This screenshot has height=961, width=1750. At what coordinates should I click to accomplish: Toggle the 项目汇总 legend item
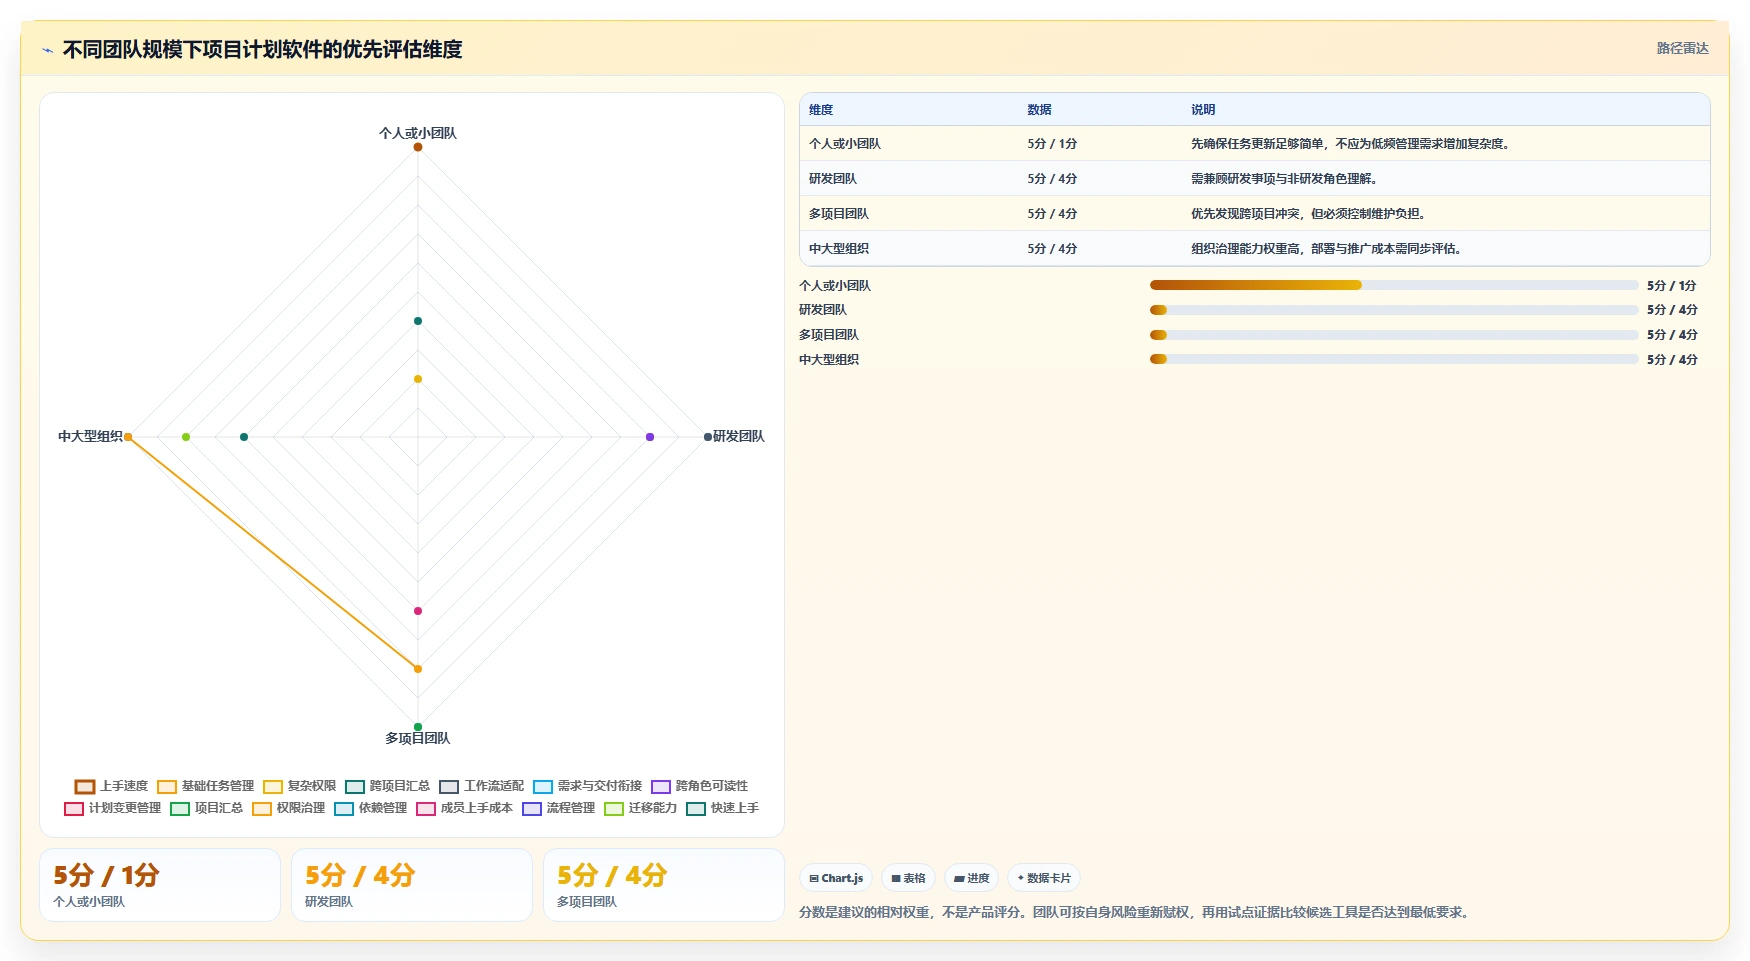tap(206, 808)
